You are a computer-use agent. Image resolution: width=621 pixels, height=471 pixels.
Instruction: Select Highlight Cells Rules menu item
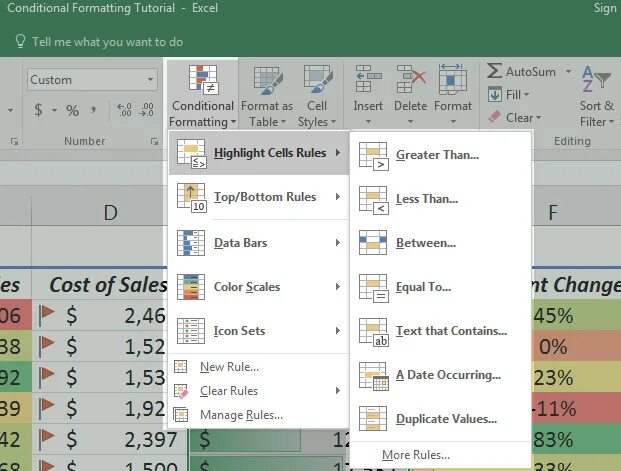(259, 153)
